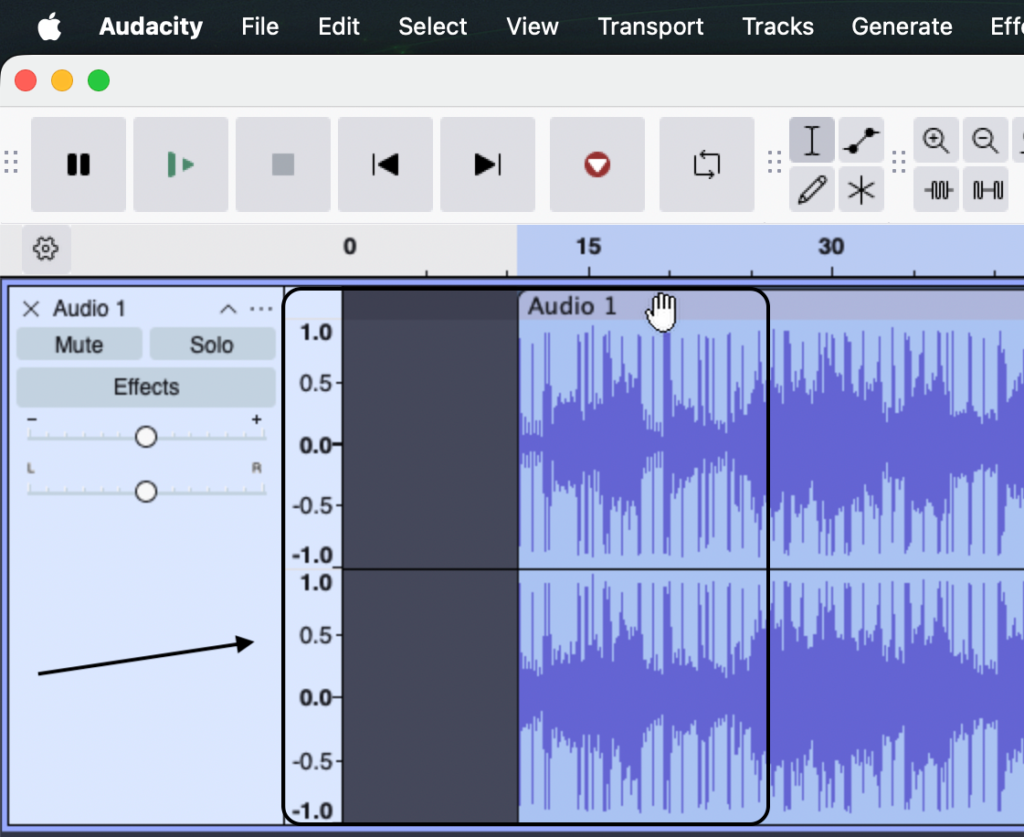Solo the Audio 1 track

click(212, 345)
